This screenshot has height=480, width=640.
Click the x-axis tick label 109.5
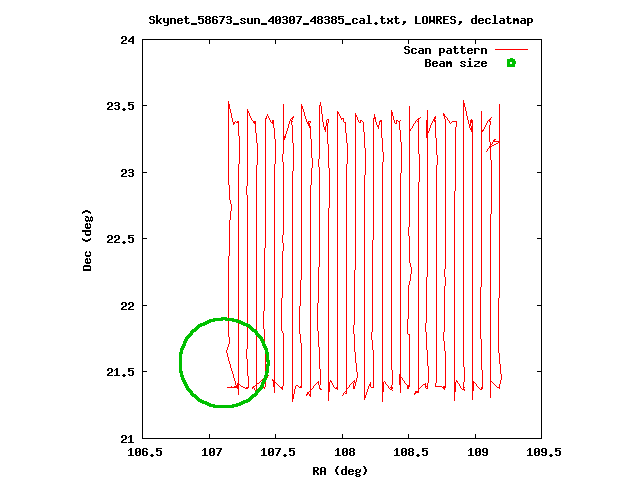tap(544, 452)
